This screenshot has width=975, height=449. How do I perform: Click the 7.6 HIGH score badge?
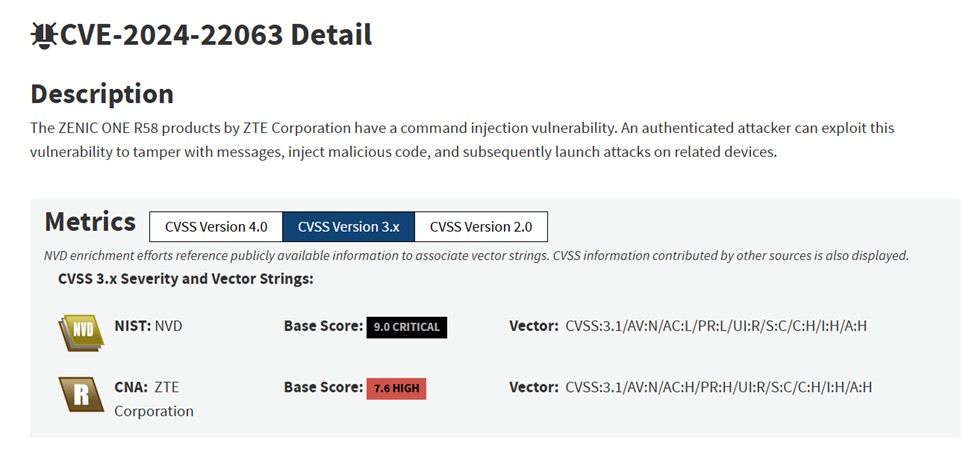(396, 388)
